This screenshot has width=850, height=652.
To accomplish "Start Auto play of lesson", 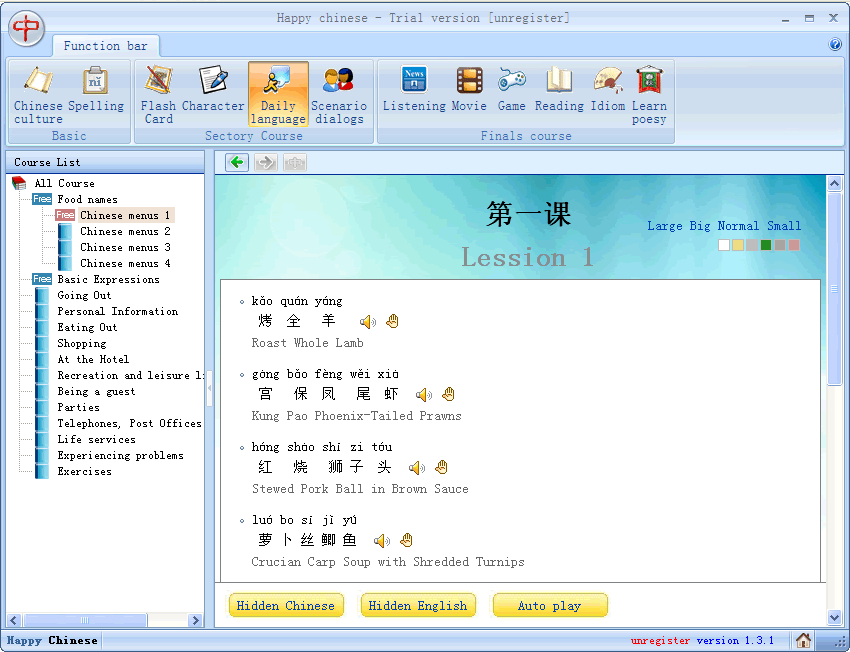I will click(550, 605).
